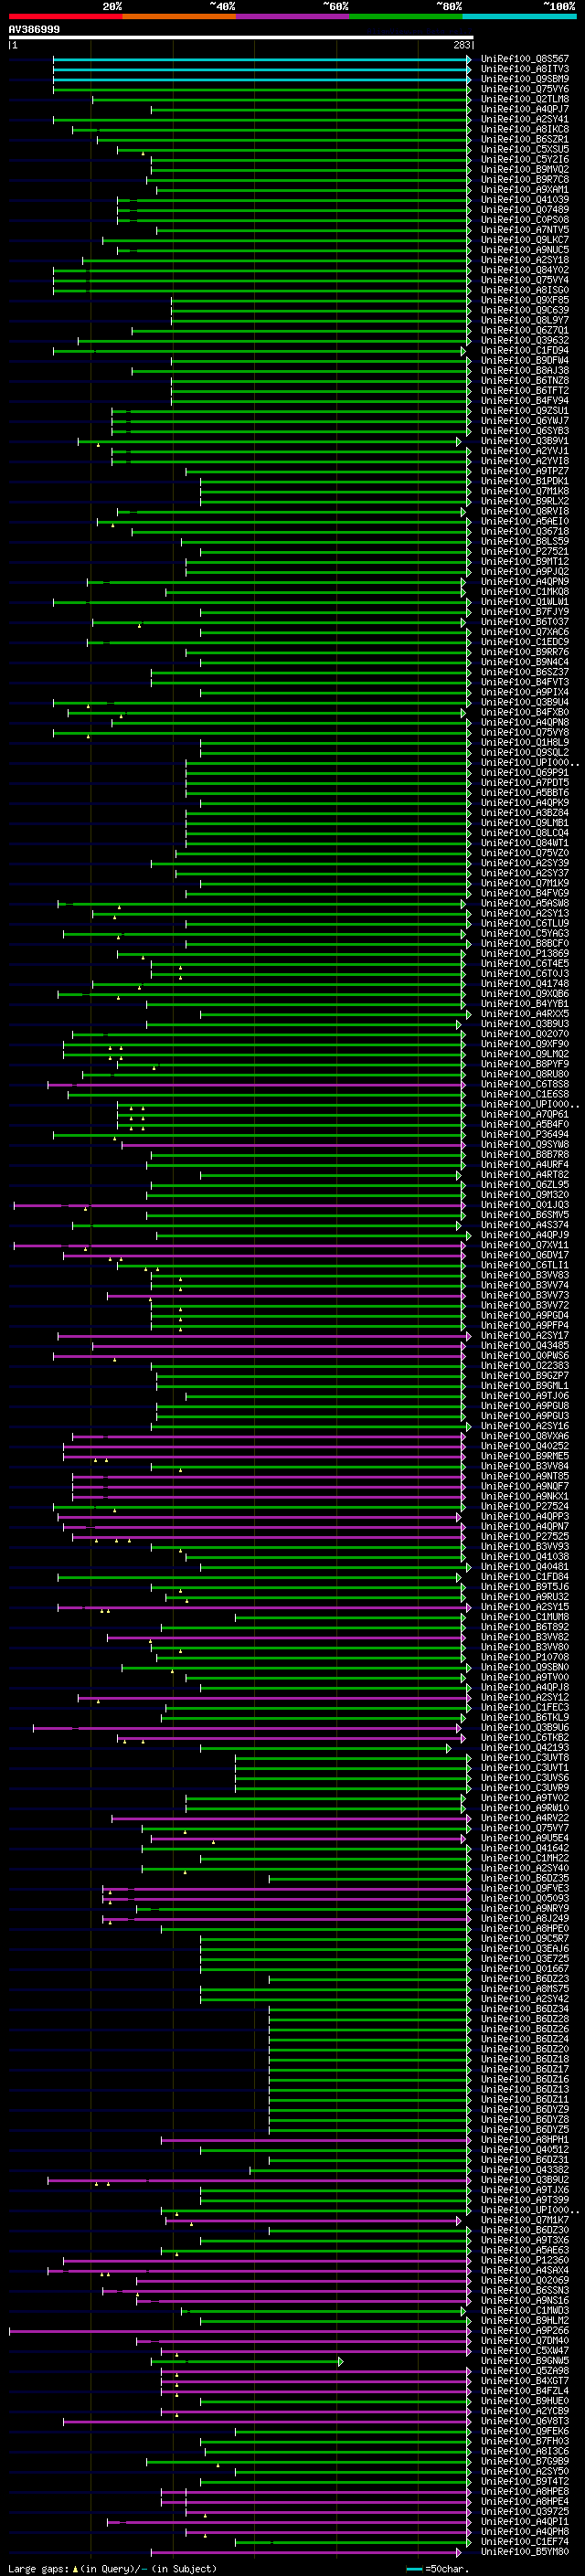
Task: Select hit label UniRef100_Q41039
Action: (x=525, y=200)
